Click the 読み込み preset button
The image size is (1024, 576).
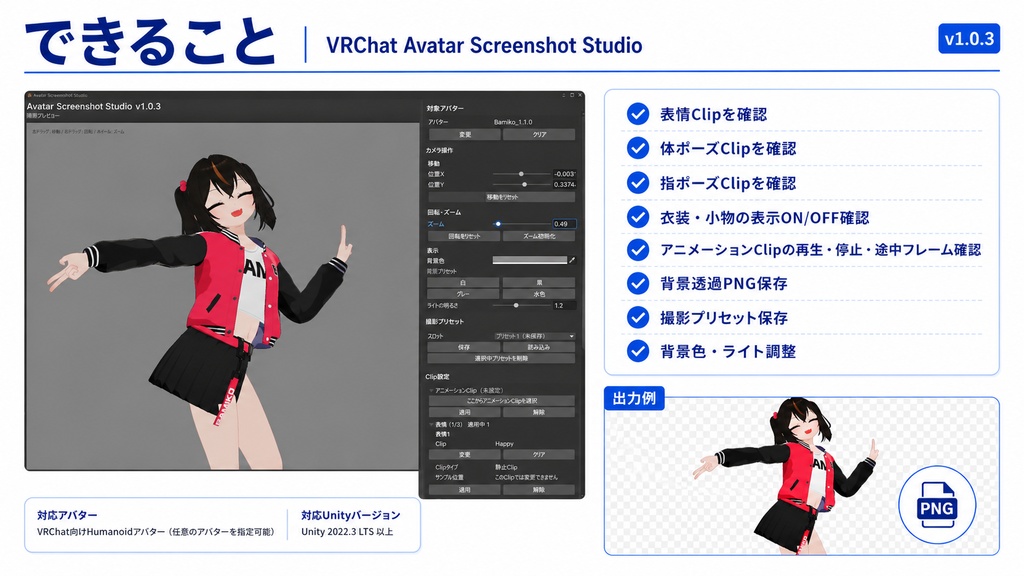[539, 347]
